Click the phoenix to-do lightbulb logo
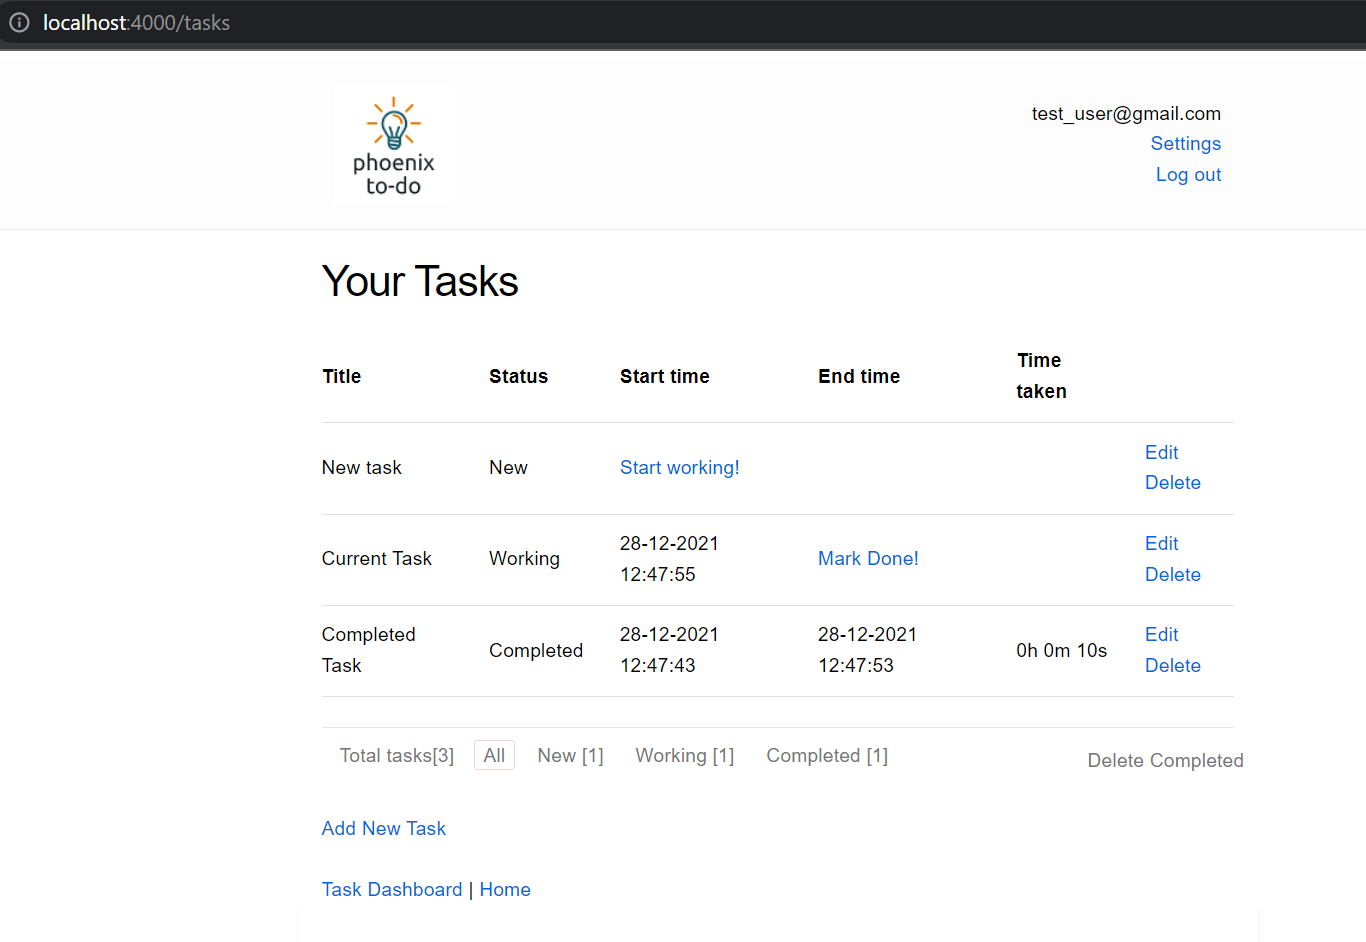Screen dimensions: 1366x942 (393, 145)
